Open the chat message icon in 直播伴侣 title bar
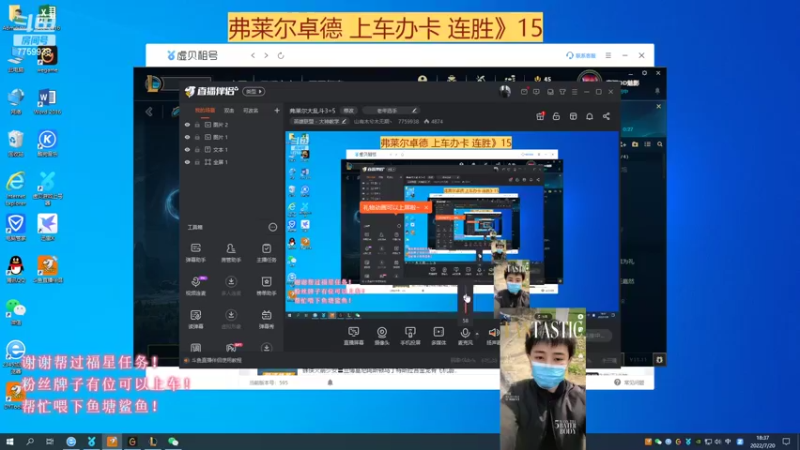The width and height of the screenshot is (800, 450). point(536,92)
